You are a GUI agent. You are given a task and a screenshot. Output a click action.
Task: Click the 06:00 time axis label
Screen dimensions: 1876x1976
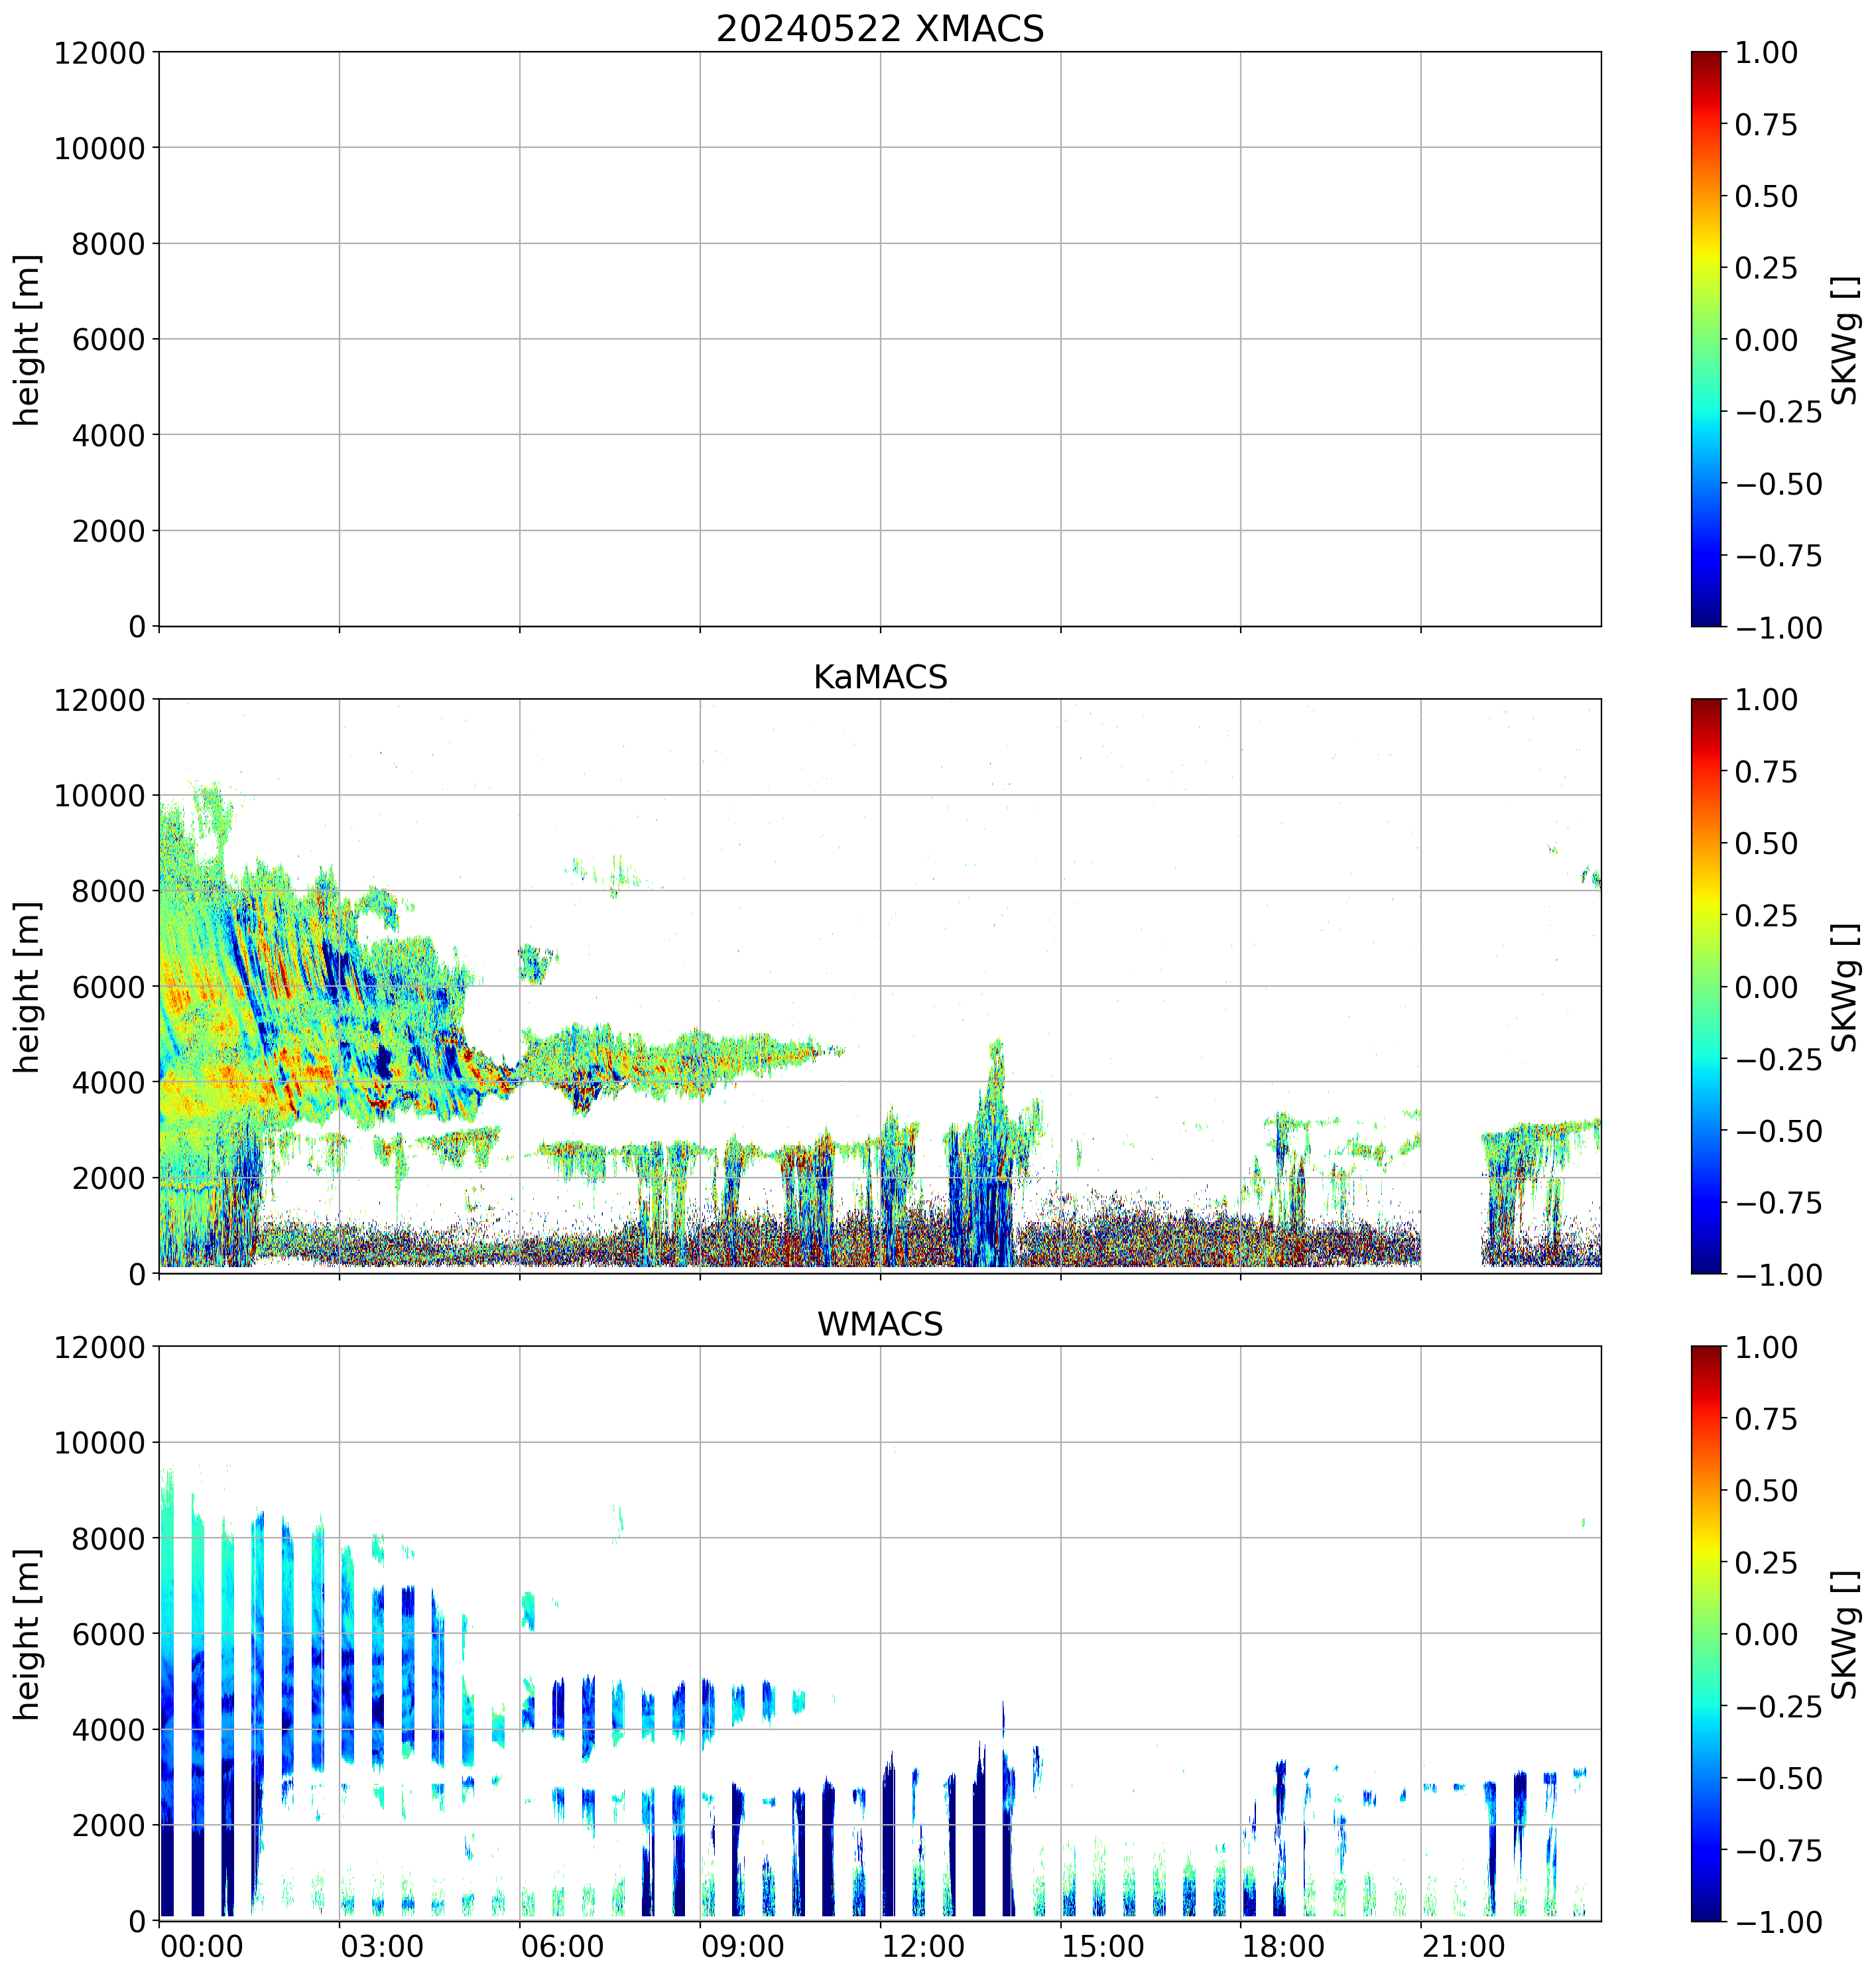[563, 1946]
